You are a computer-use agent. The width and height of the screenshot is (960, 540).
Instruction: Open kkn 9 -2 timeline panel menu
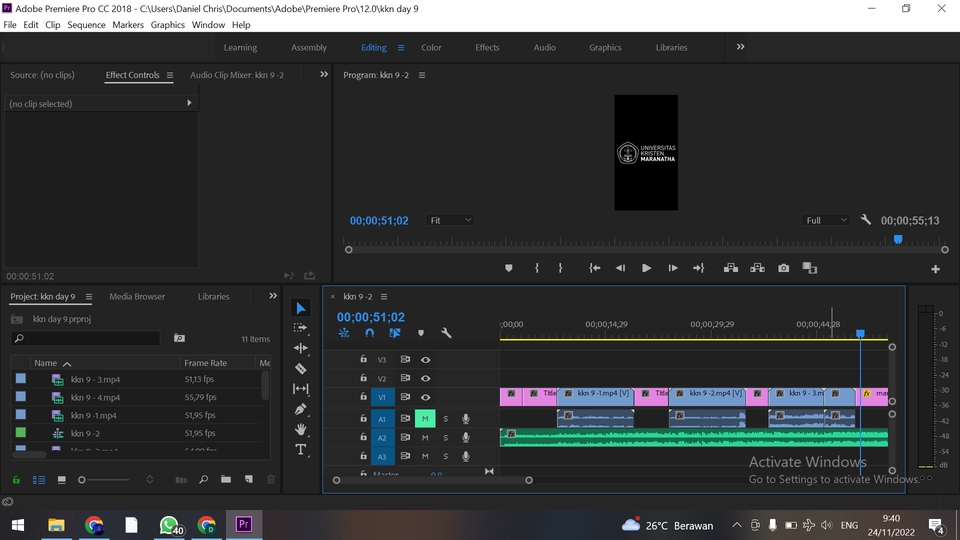point(384,296)
